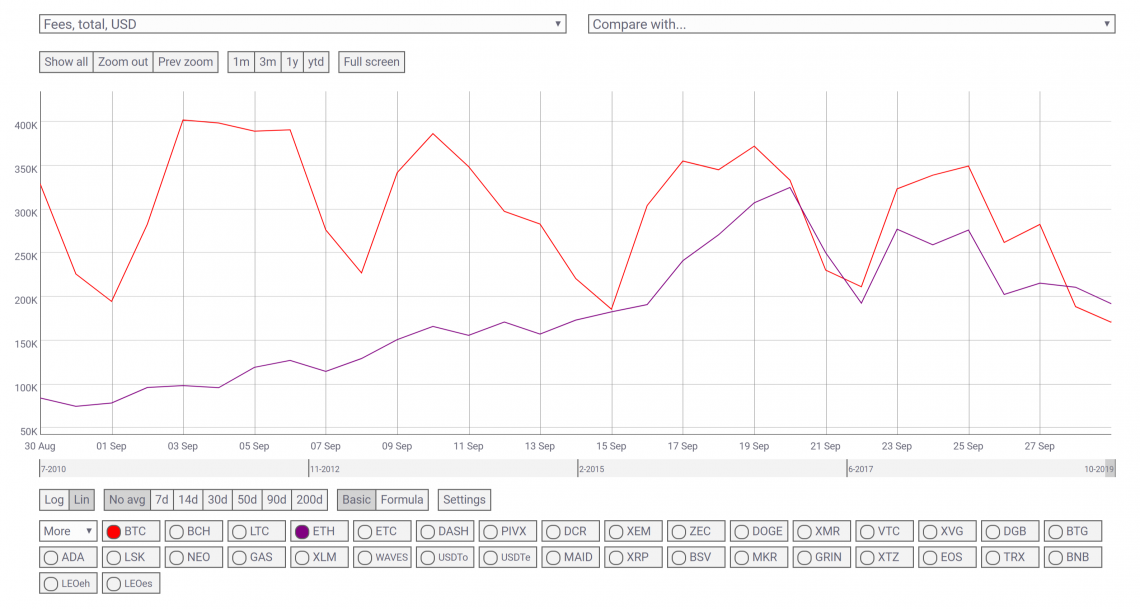
Task: Open the 'Fees, total, USD' metric dropdown
Action: coord(302,24)
